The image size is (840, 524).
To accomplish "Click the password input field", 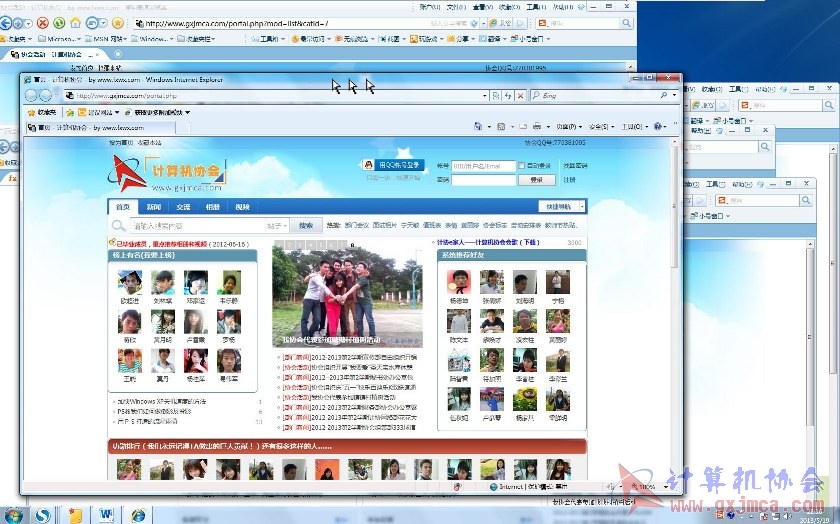I will (483, 180).
